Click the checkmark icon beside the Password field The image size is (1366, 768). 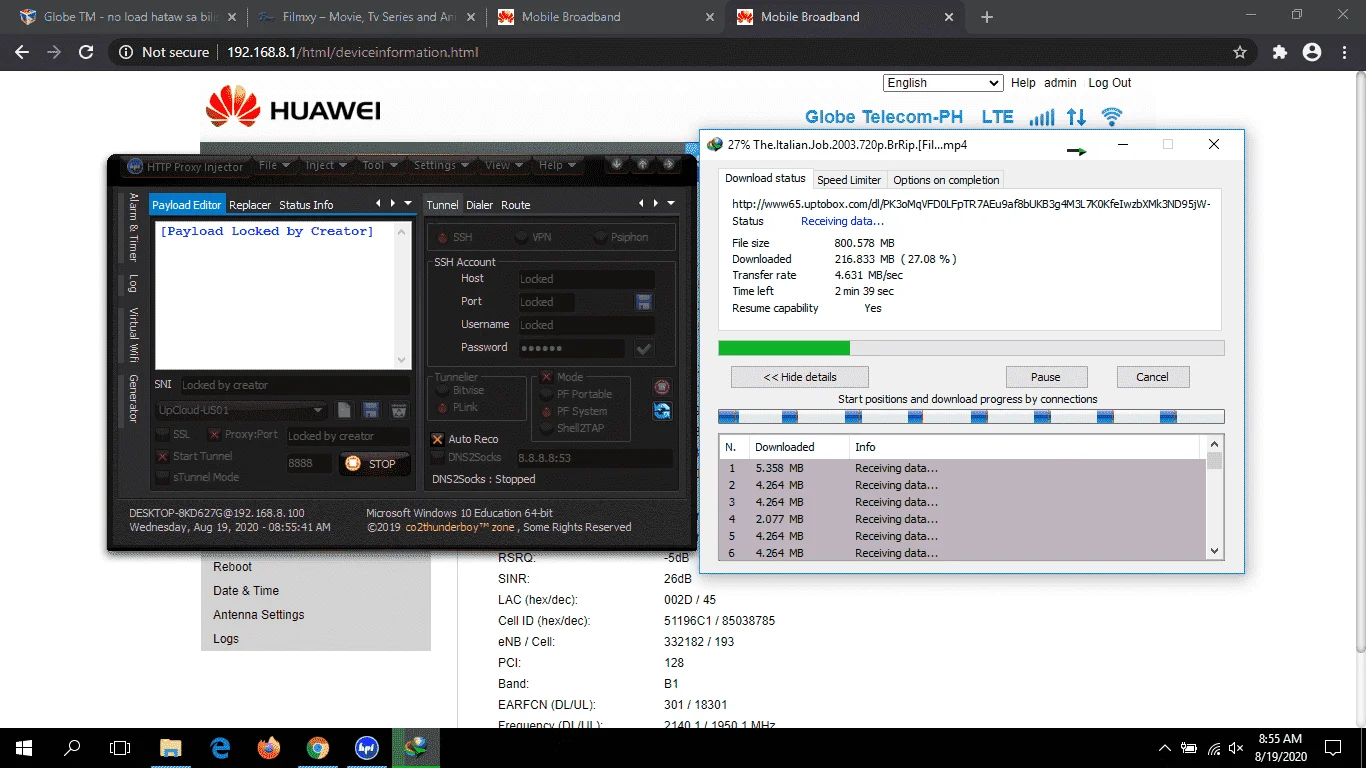click(644, 348)
